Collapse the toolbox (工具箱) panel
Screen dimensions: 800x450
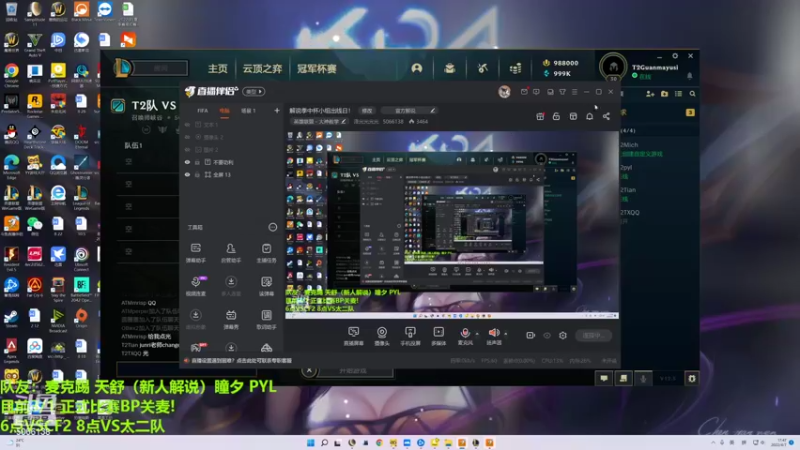click(272, 227)
